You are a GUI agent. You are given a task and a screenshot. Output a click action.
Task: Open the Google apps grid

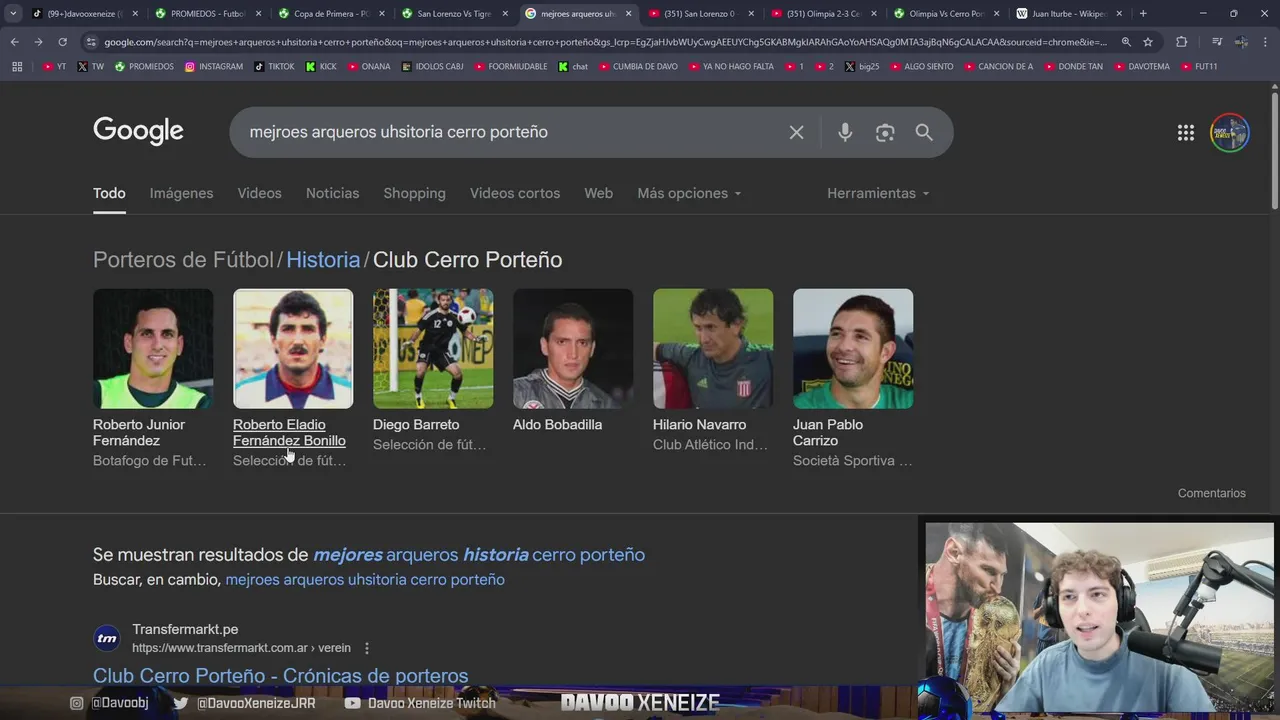pyautogui.click(x=1186, y=133)
